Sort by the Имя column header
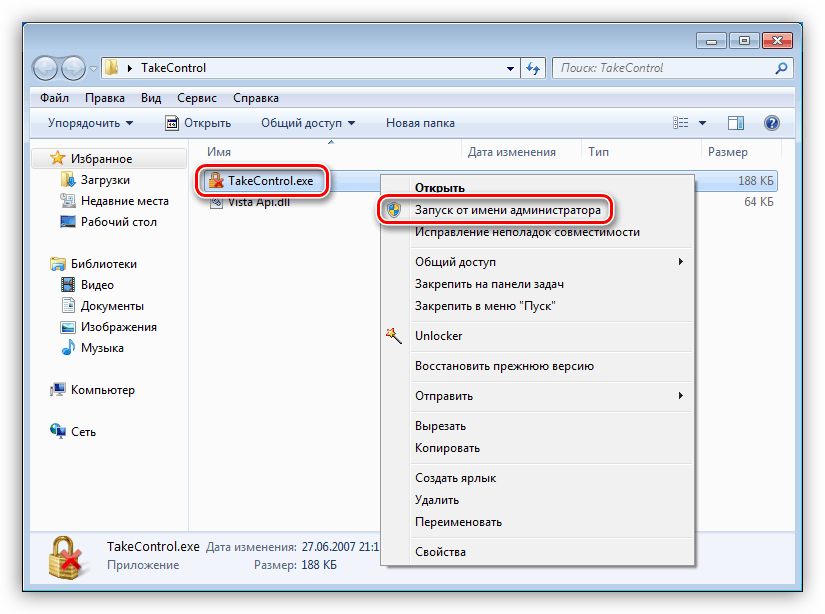Image resolution: width=825 pixels, height=614 pixels. (x=219, y=152)
